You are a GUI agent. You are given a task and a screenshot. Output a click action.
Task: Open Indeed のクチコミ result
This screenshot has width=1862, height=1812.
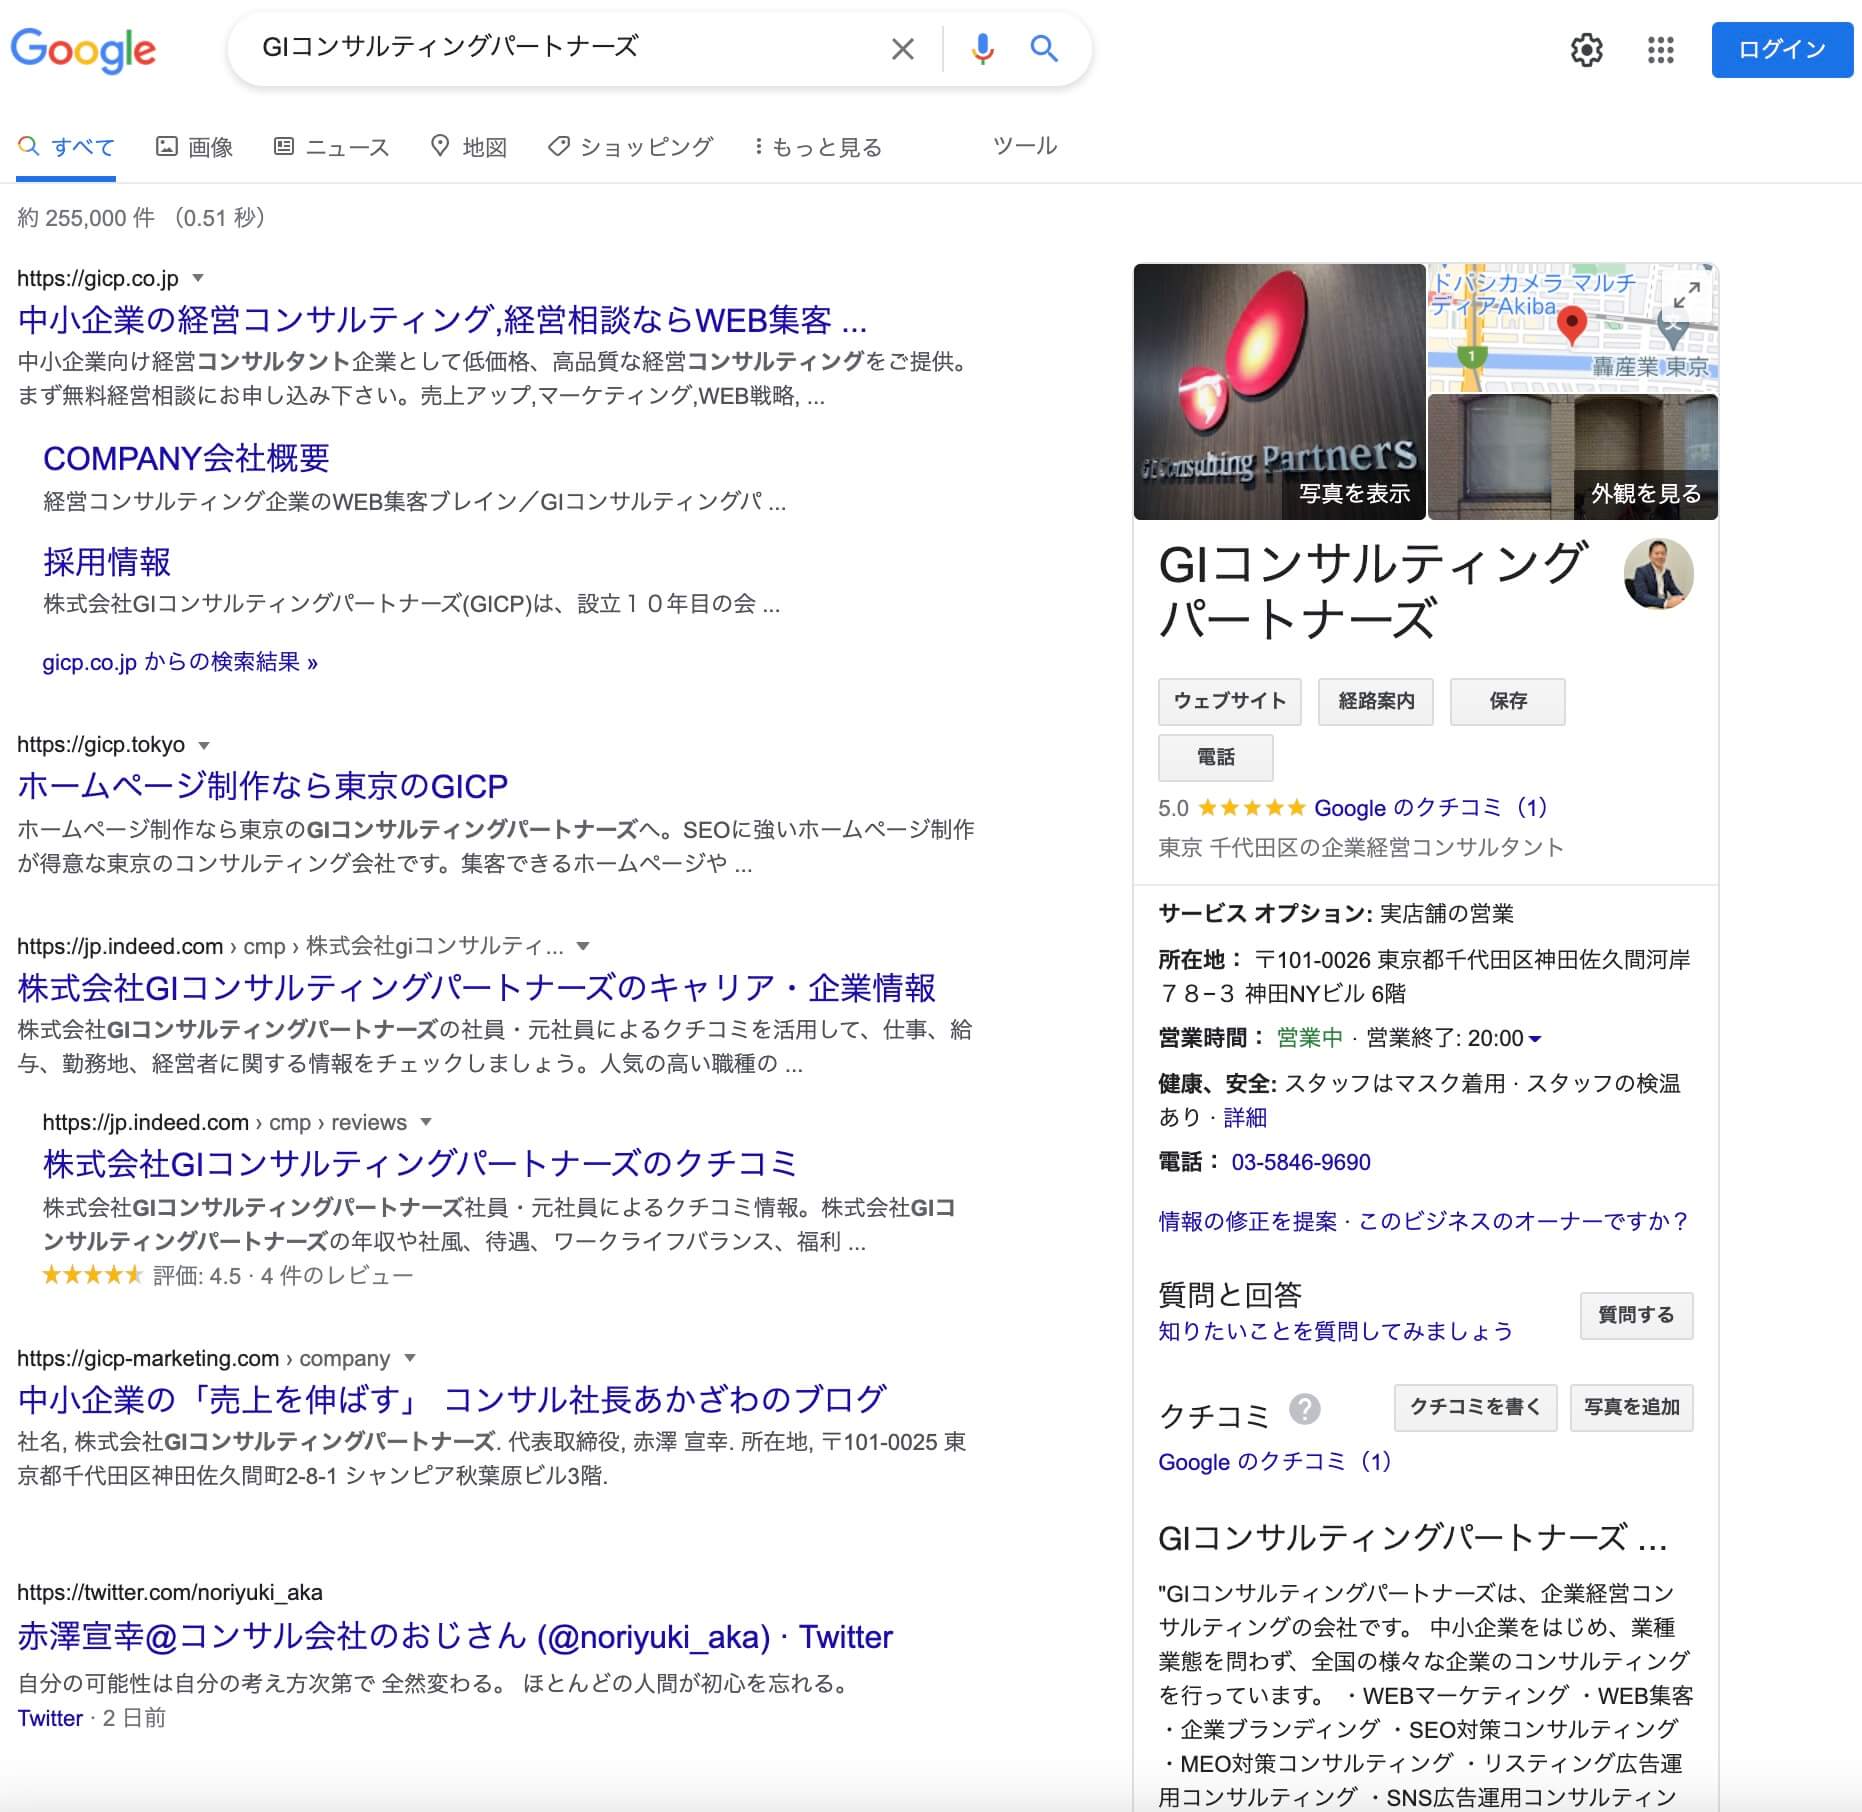pos(420,1164)
